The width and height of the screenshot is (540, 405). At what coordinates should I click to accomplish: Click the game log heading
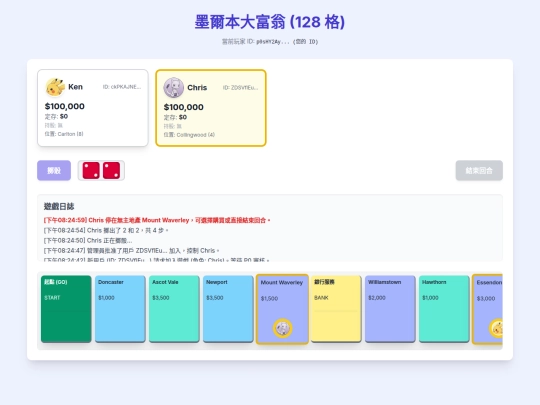pos(59,206)
